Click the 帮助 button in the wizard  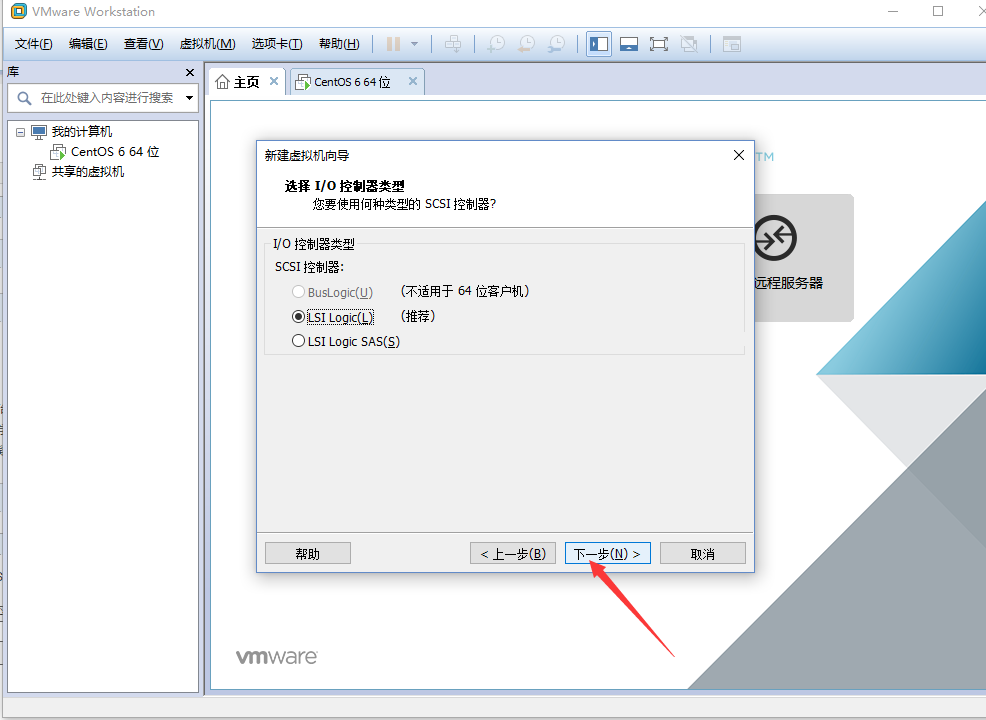(307, 553)
